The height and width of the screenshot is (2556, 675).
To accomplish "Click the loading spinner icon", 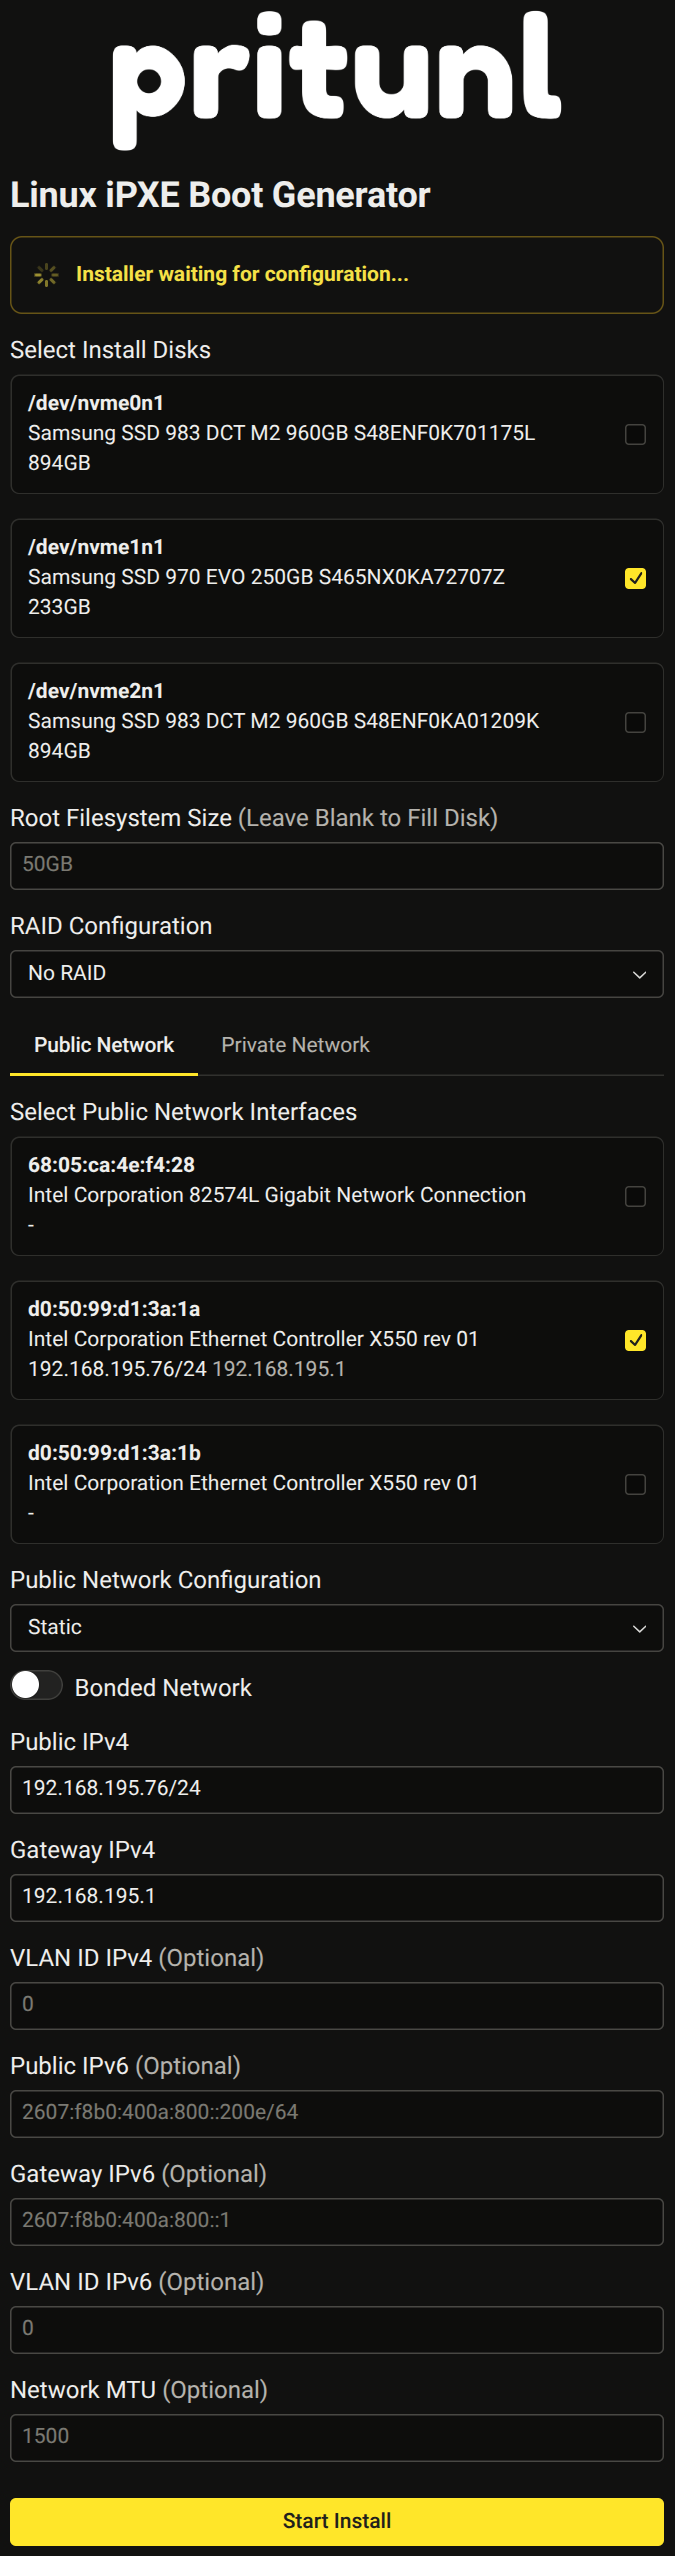I will click(x=46, y=275).
